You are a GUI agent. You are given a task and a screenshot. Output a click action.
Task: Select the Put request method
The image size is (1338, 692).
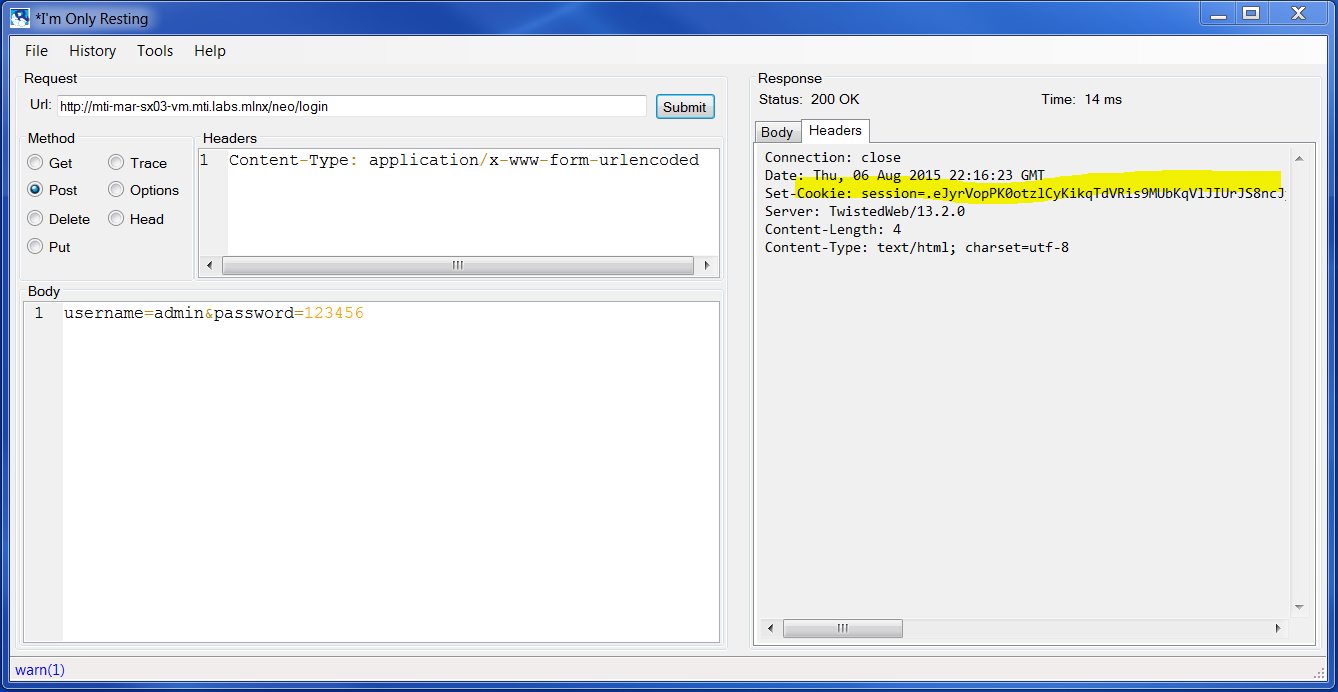point(34,246)
